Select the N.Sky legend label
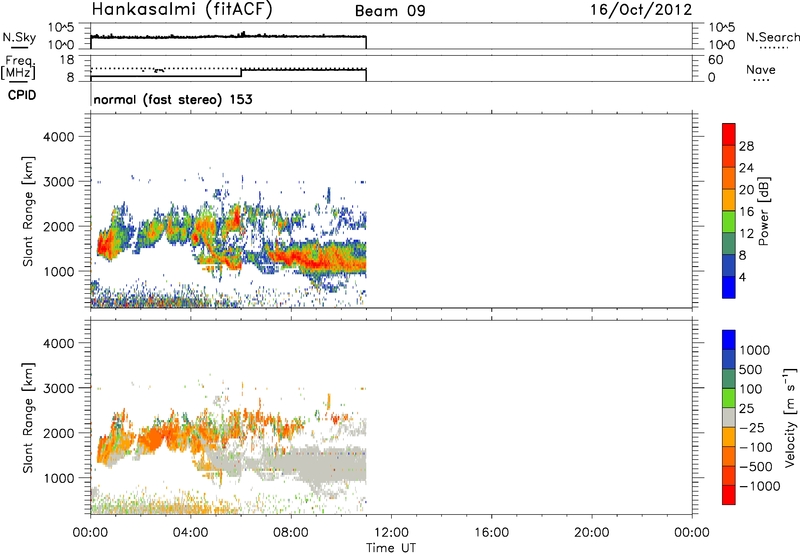The image size is (800, 554). point(19,37)
